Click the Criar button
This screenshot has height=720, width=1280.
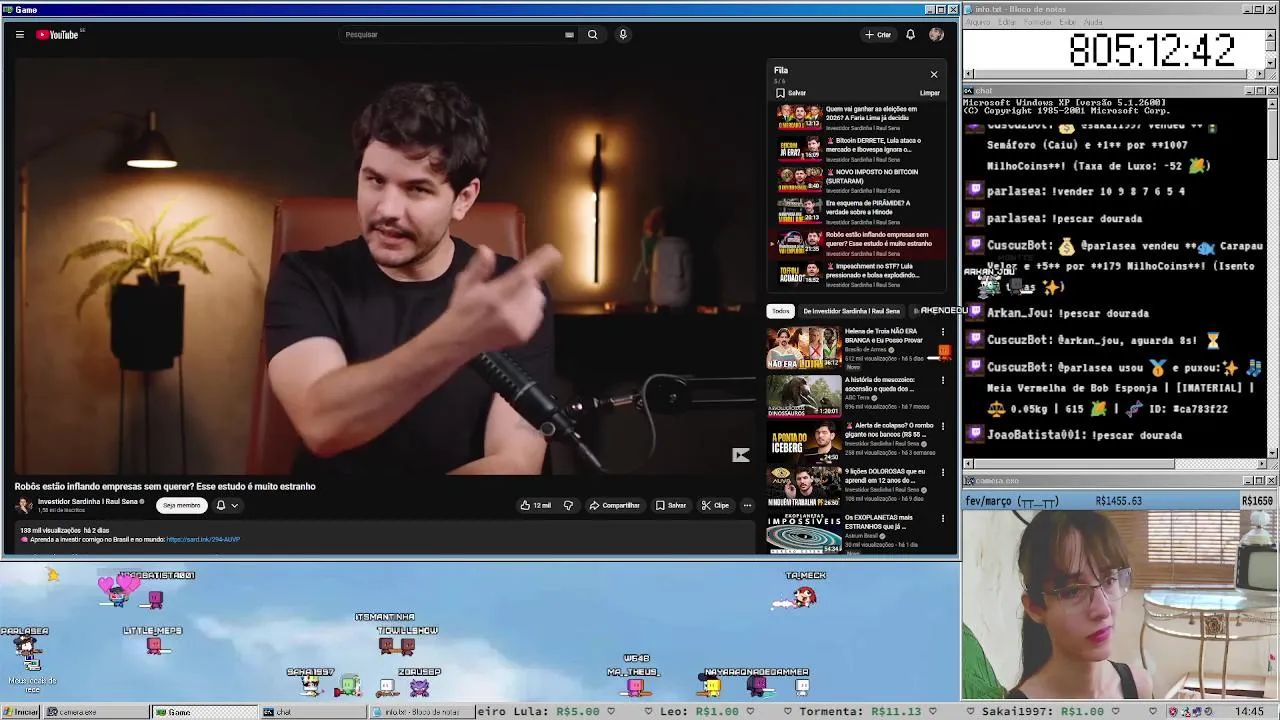click(878, 34)
